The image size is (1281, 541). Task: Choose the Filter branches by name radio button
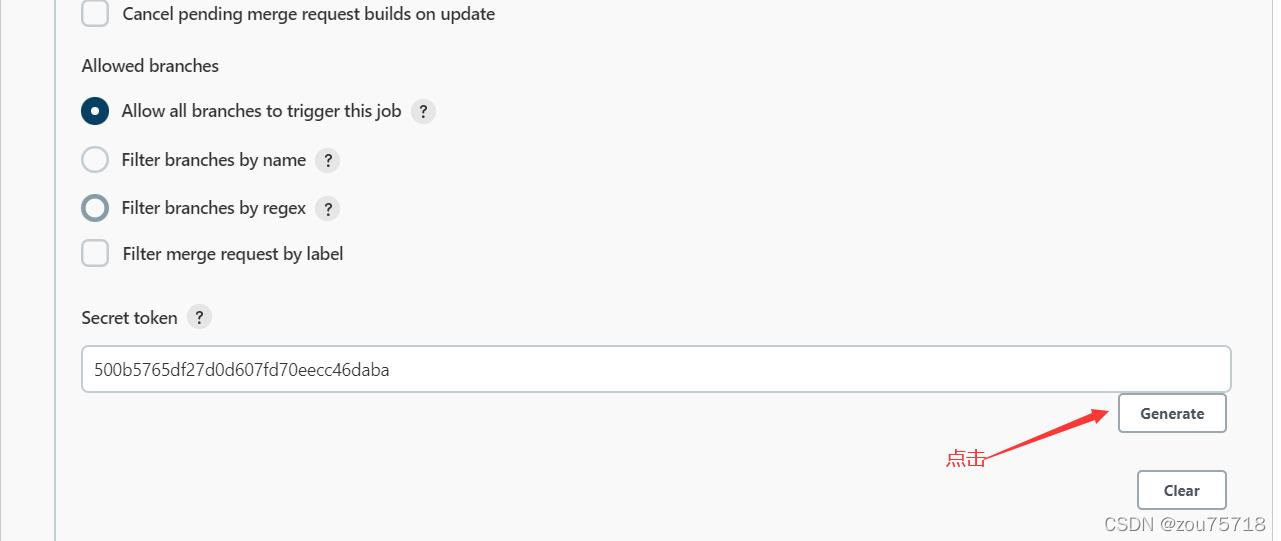coord(95,160)
